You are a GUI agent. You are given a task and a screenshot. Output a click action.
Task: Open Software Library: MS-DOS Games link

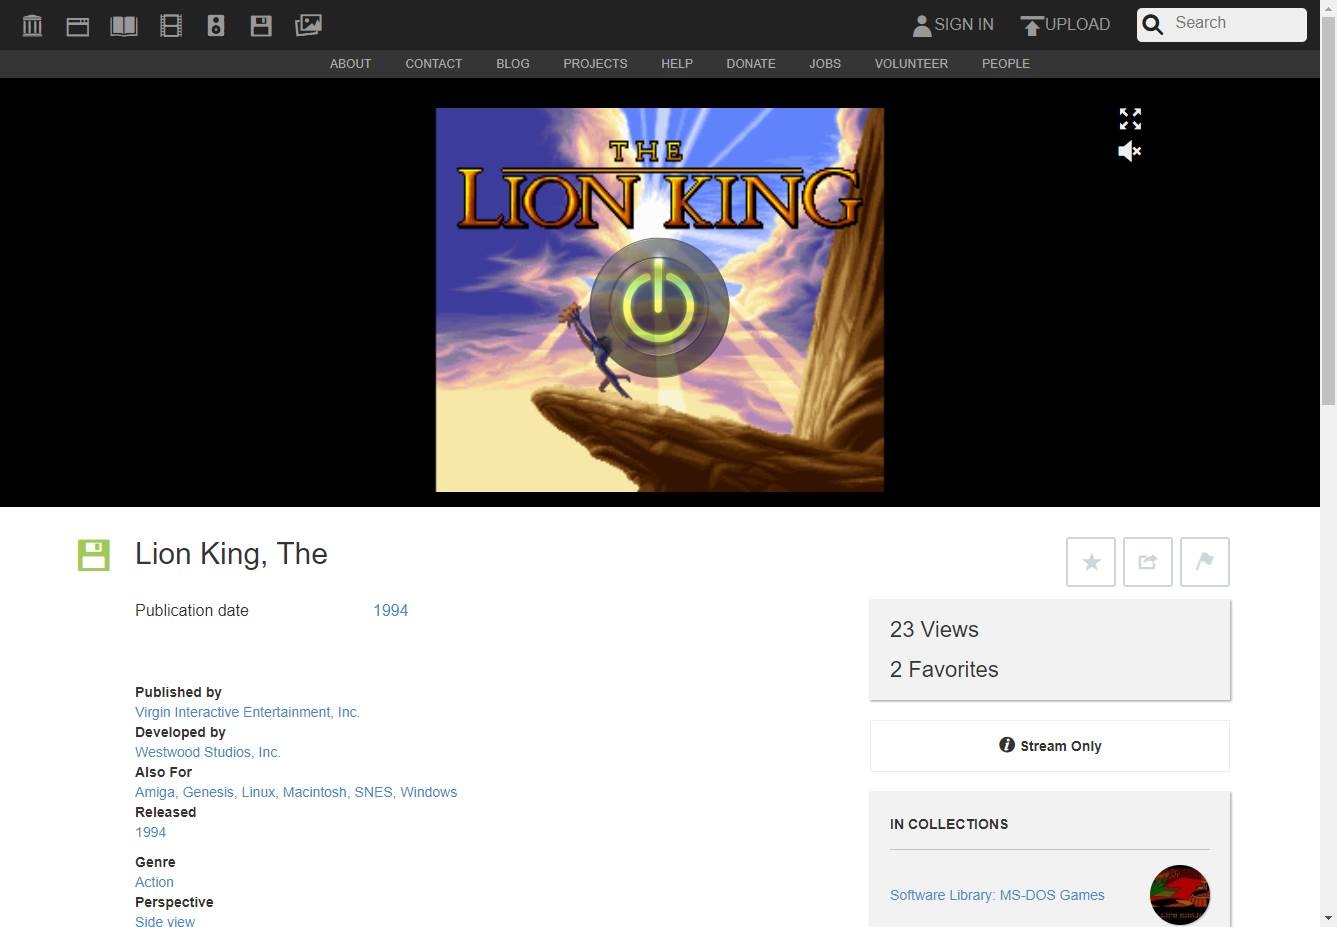coord(997,895)
